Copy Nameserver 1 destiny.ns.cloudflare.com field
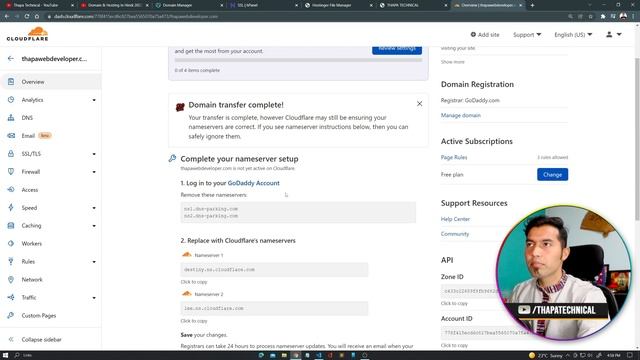640x360 pixels. click(274, 269)
